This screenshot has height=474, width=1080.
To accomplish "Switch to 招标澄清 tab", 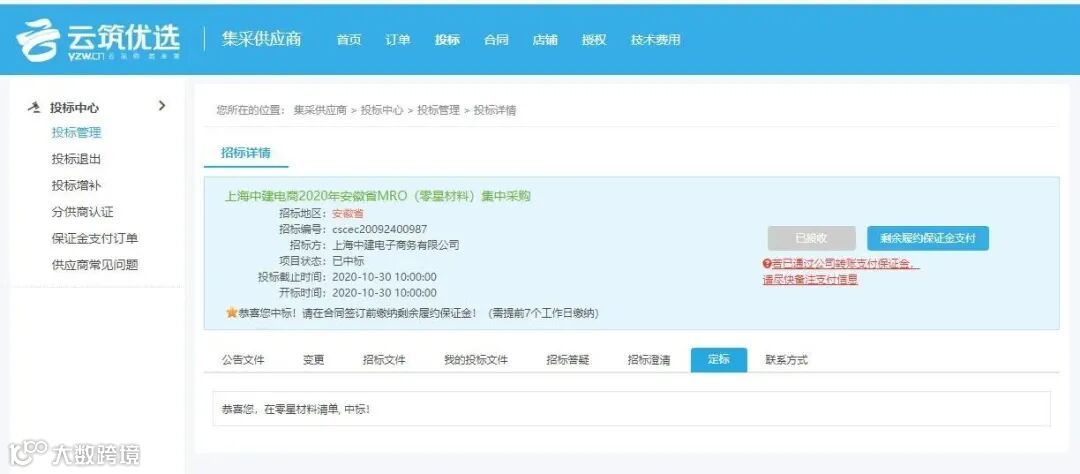I will click(649, 360).
